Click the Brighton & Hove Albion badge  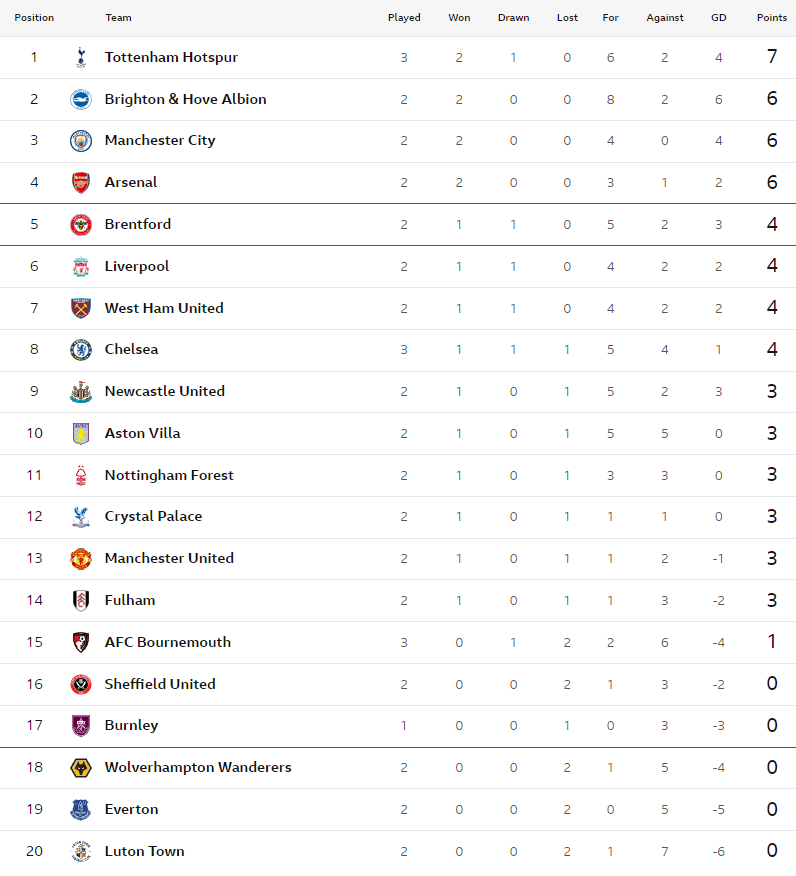(x=81, y=99)
